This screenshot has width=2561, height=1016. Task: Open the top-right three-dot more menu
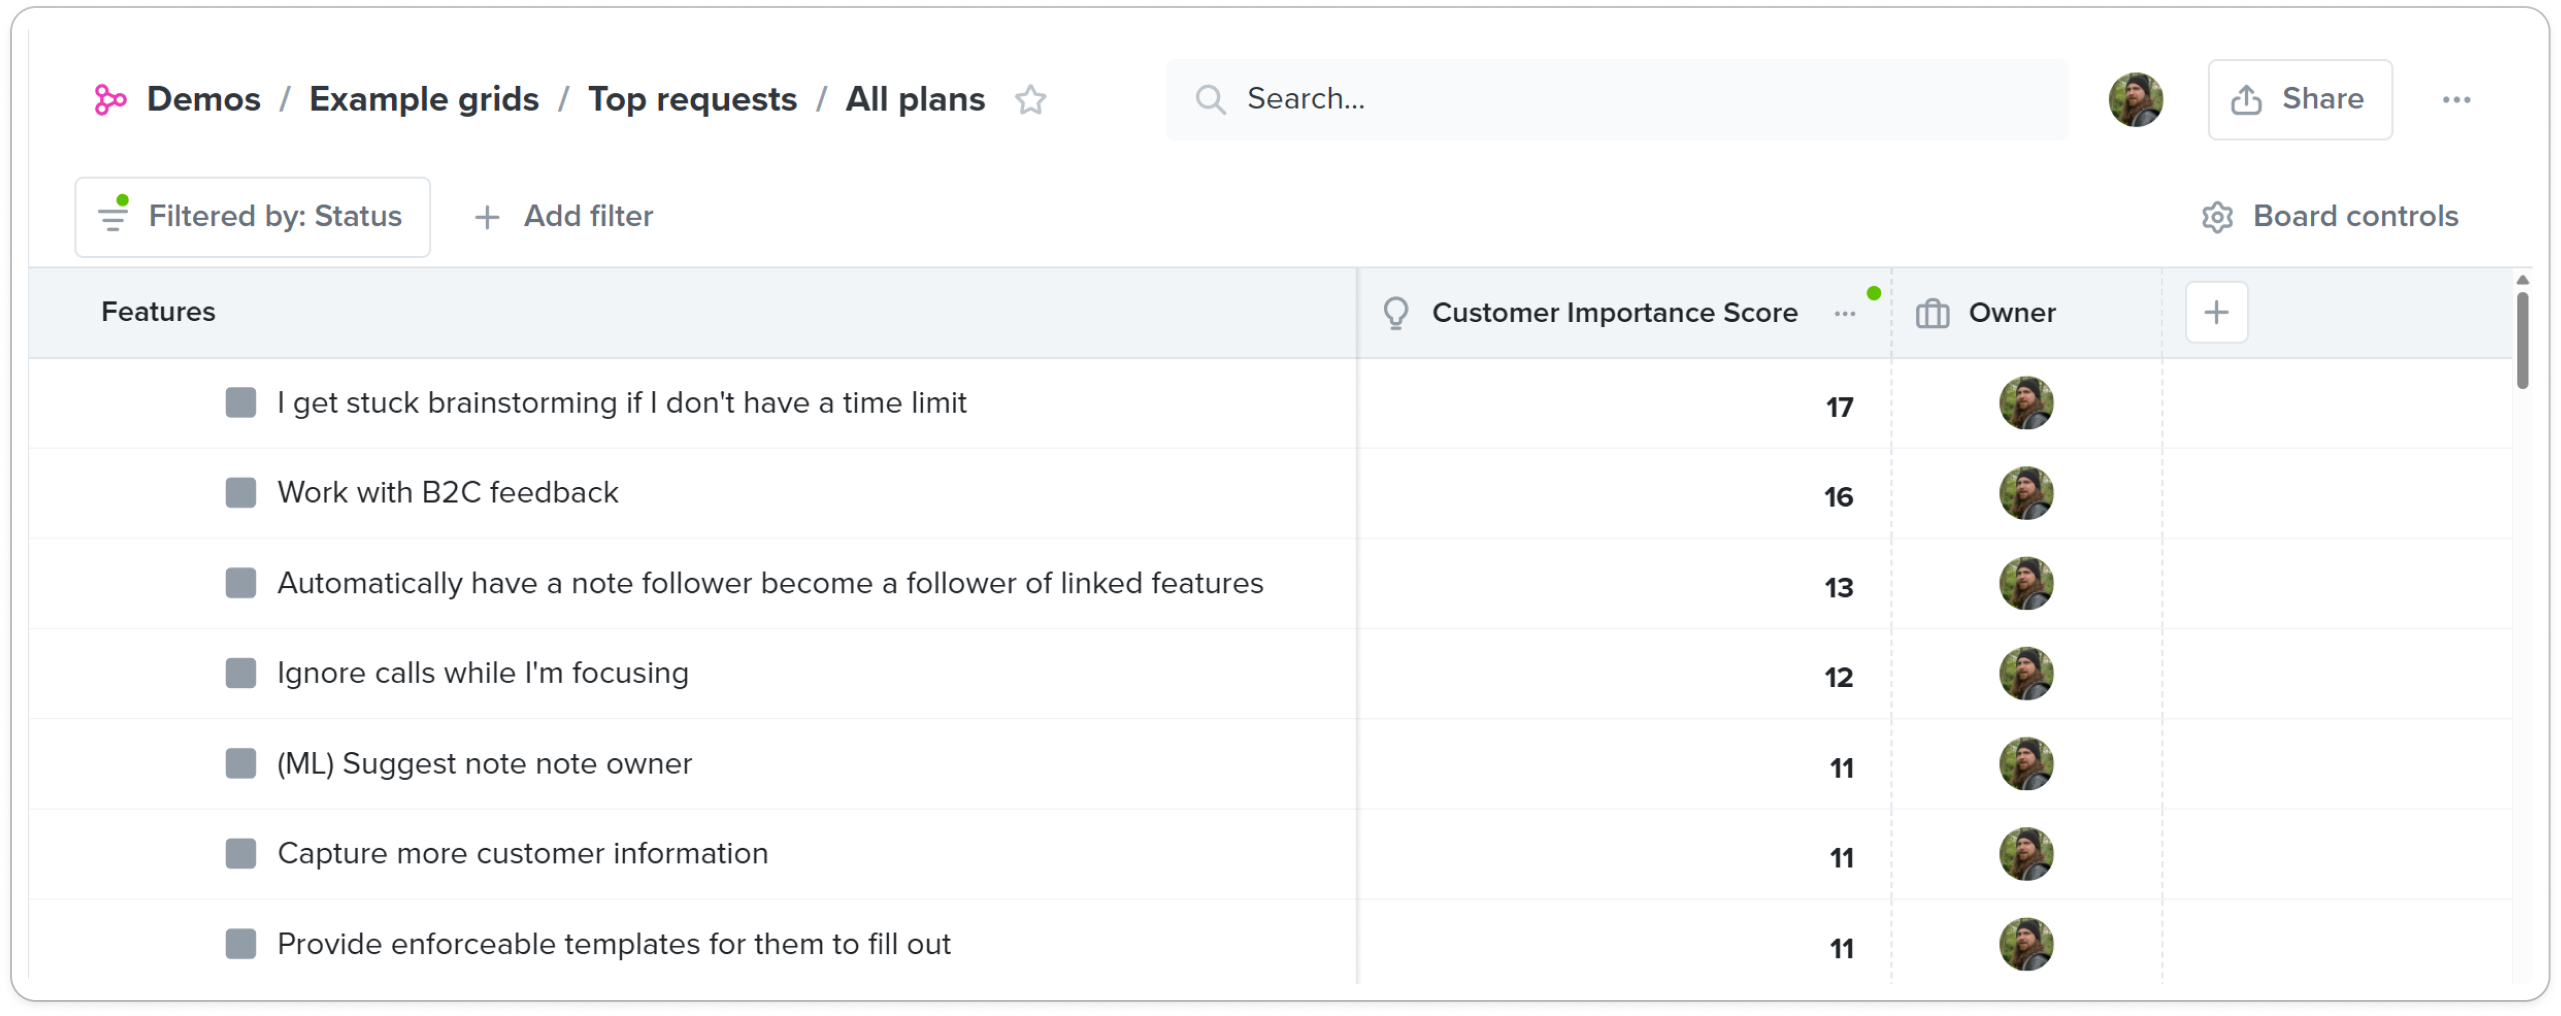[2456, 99]
